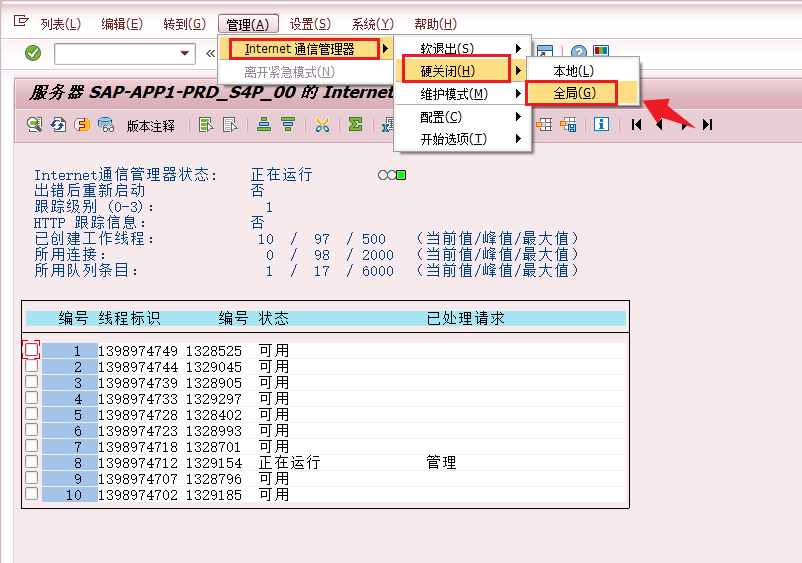Image resolution: width=802 pixels, height=563 pixels.
Task: Click the 已创建工作线程 label
Action: coord(94,238)
